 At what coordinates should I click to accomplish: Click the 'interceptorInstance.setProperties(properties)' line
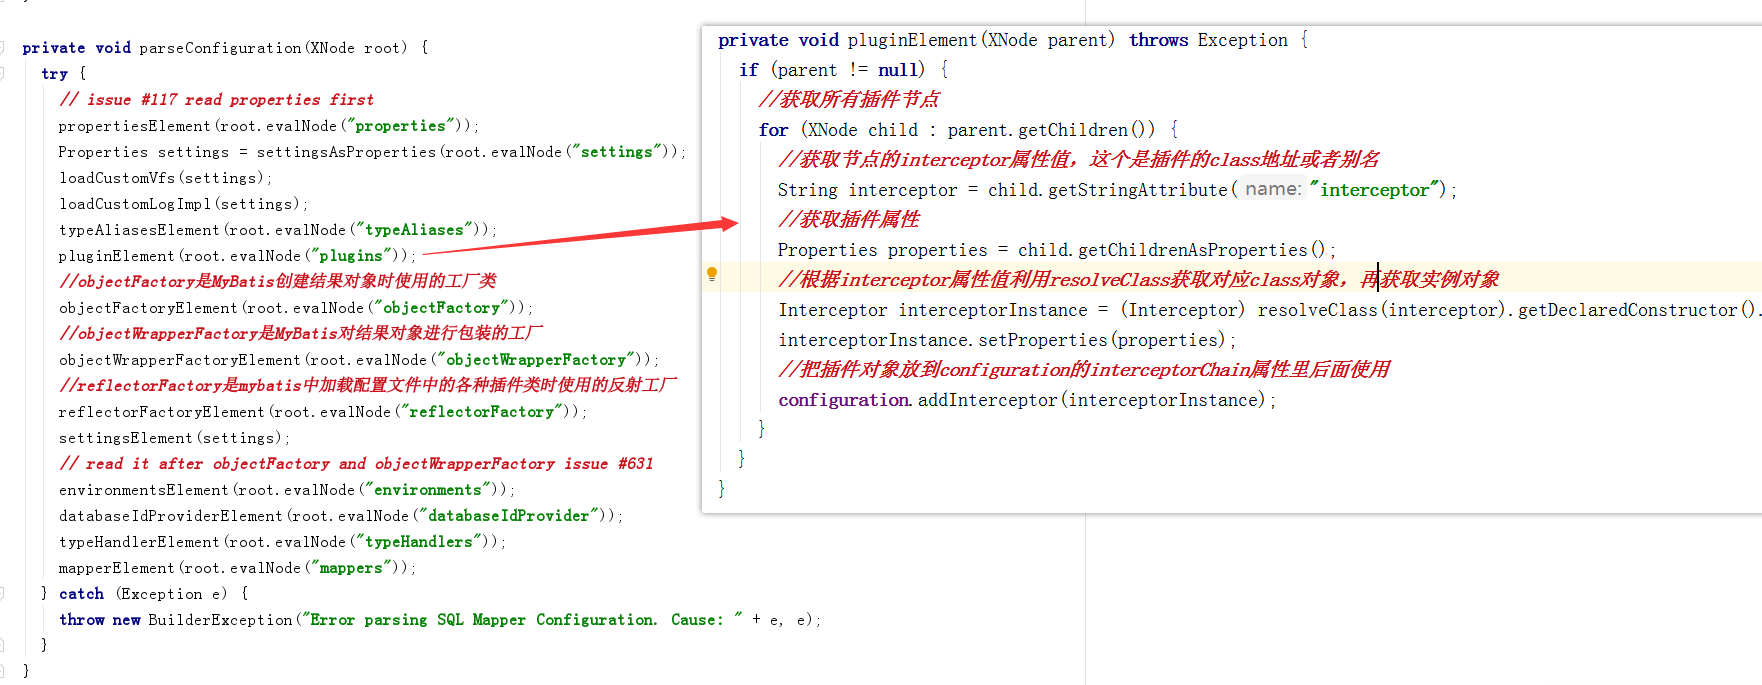[1007, 340]
